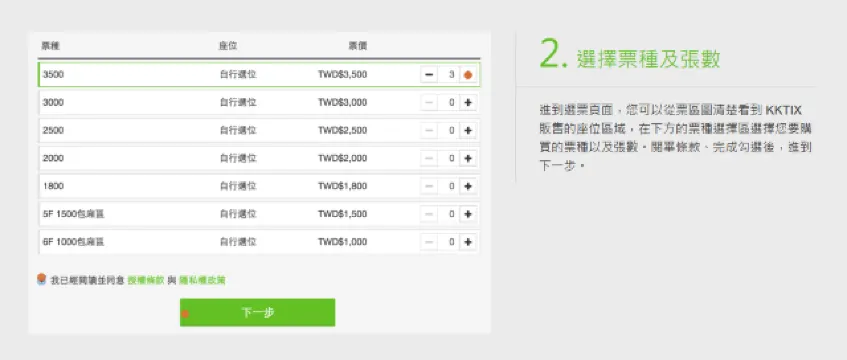Screen dimensions: 847x360
Task: Select the 5F 1500包廂區 ticket name
Action: (x=73, y=214)
